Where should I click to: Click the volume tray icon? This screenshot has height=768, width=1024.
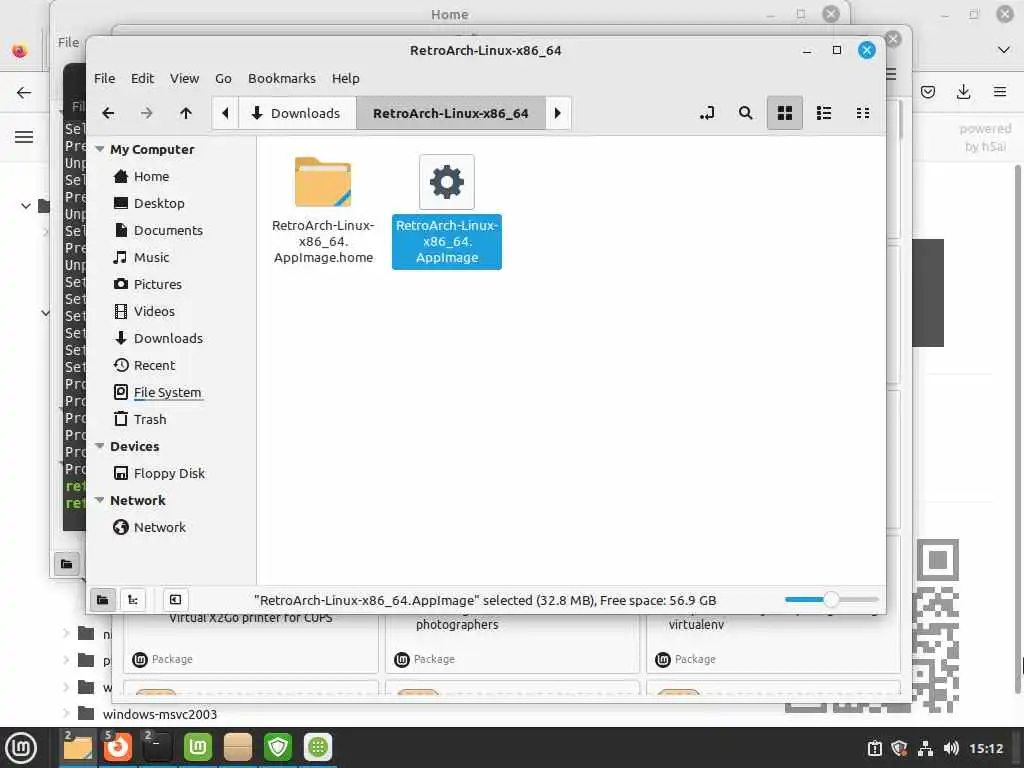(951, 748)
